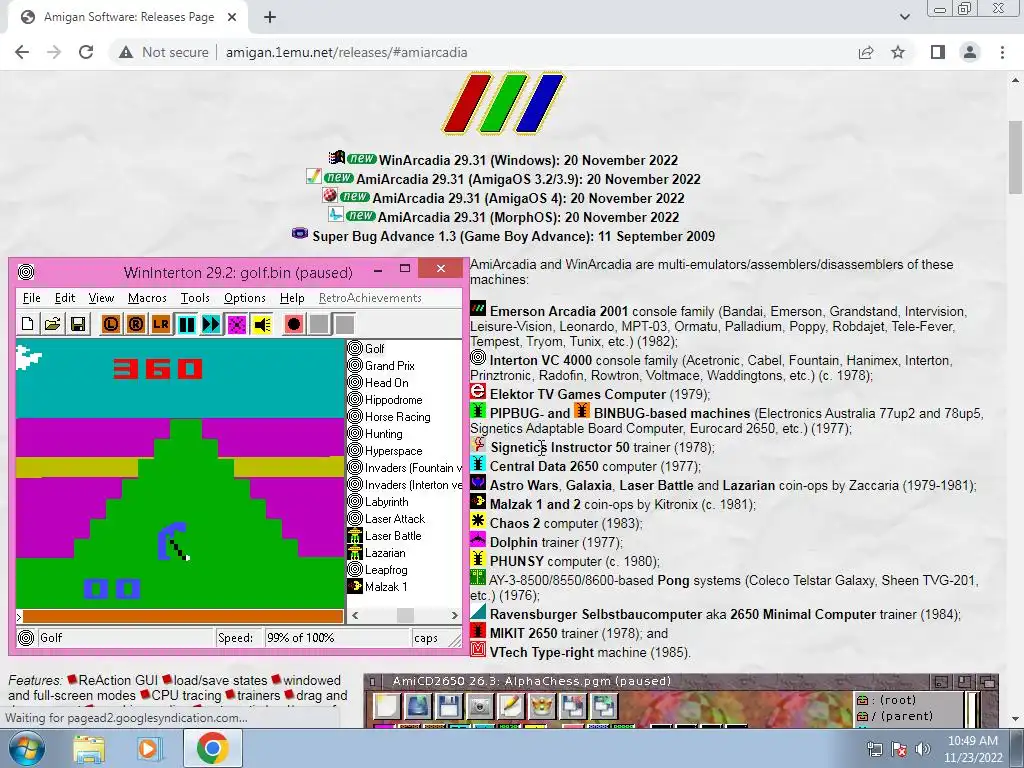Select Hippodrome in the game list
Image resolution: width=1024 pixels, height=768 pixels.
393,400
